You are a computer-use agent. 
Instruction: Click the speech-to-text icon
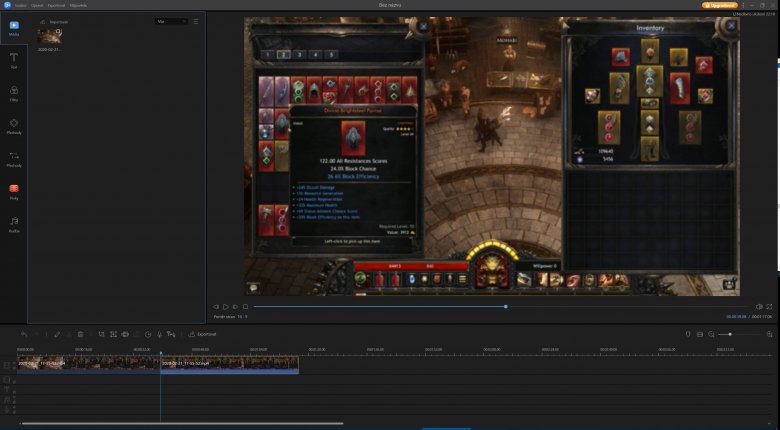click(171, 334)
